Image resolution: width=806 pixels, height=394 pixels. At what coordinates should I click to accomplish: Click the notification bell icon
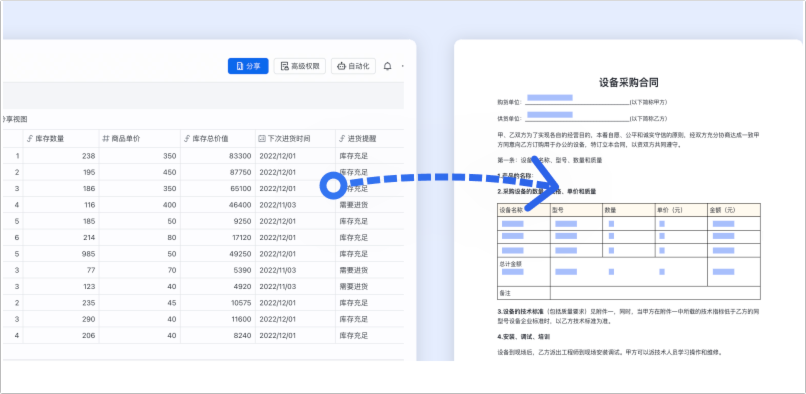pos(388,66)
